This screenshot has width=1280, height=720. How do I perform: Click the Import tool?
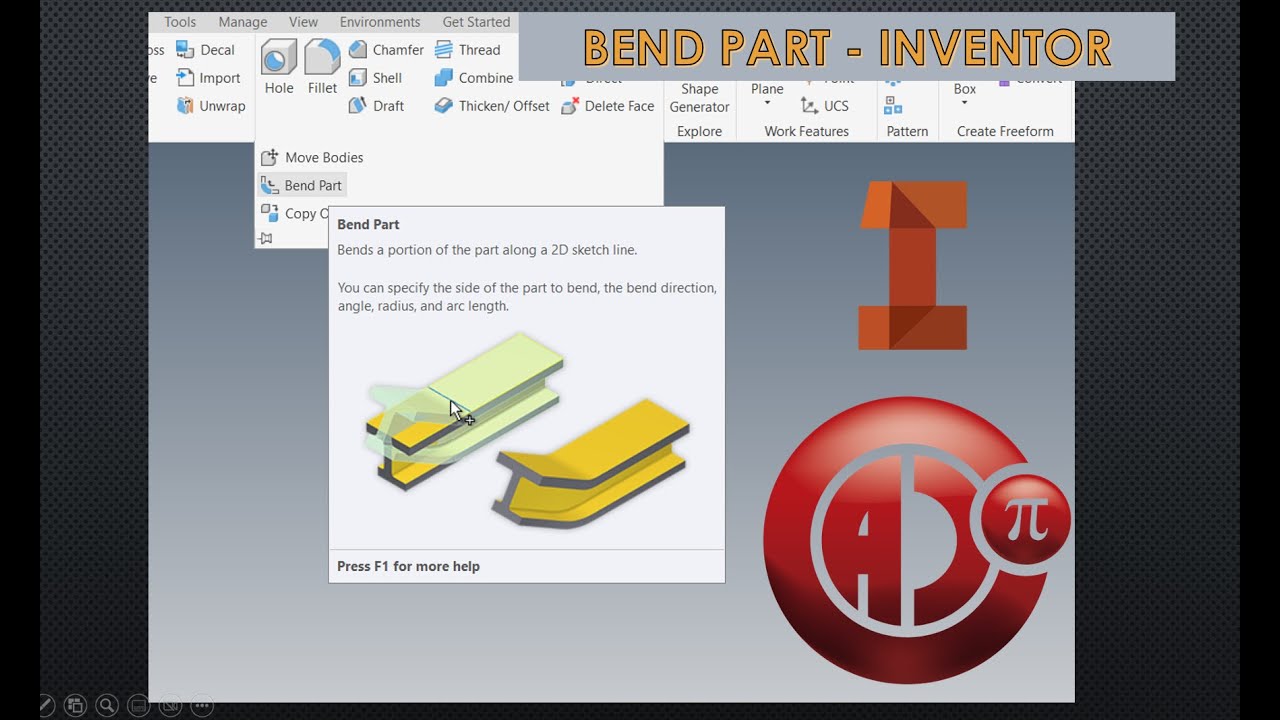click(x=208, y=78)
